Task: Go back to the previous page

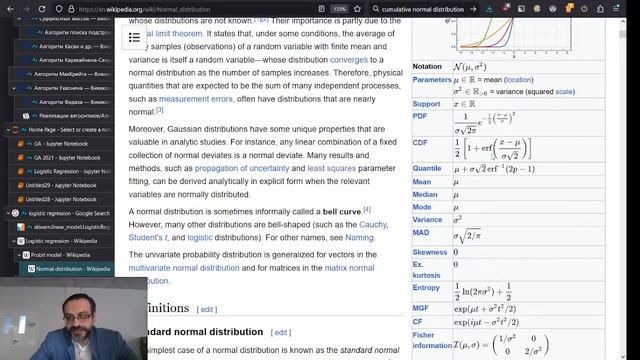Action: pos(11,9)
